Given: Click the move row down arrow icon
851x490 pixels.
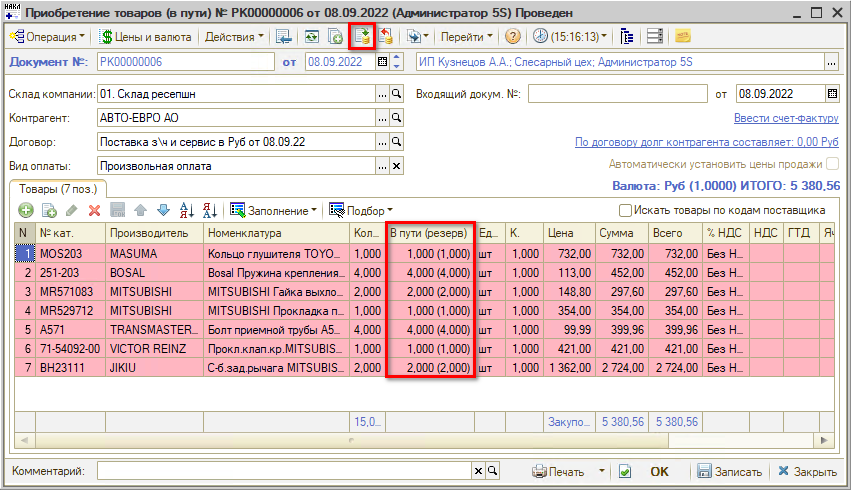Looking at the screenshot, I should [163, 210].
